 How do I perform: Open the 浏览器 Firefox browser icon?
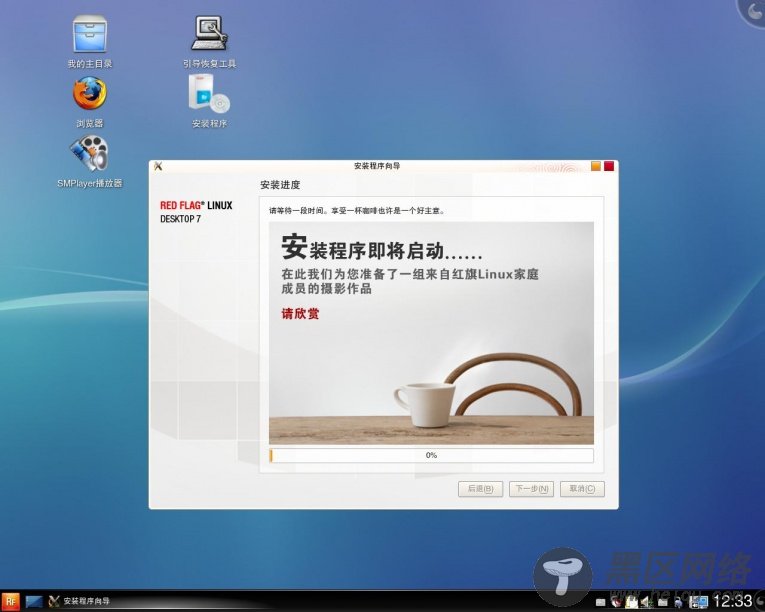coord(90,102)
